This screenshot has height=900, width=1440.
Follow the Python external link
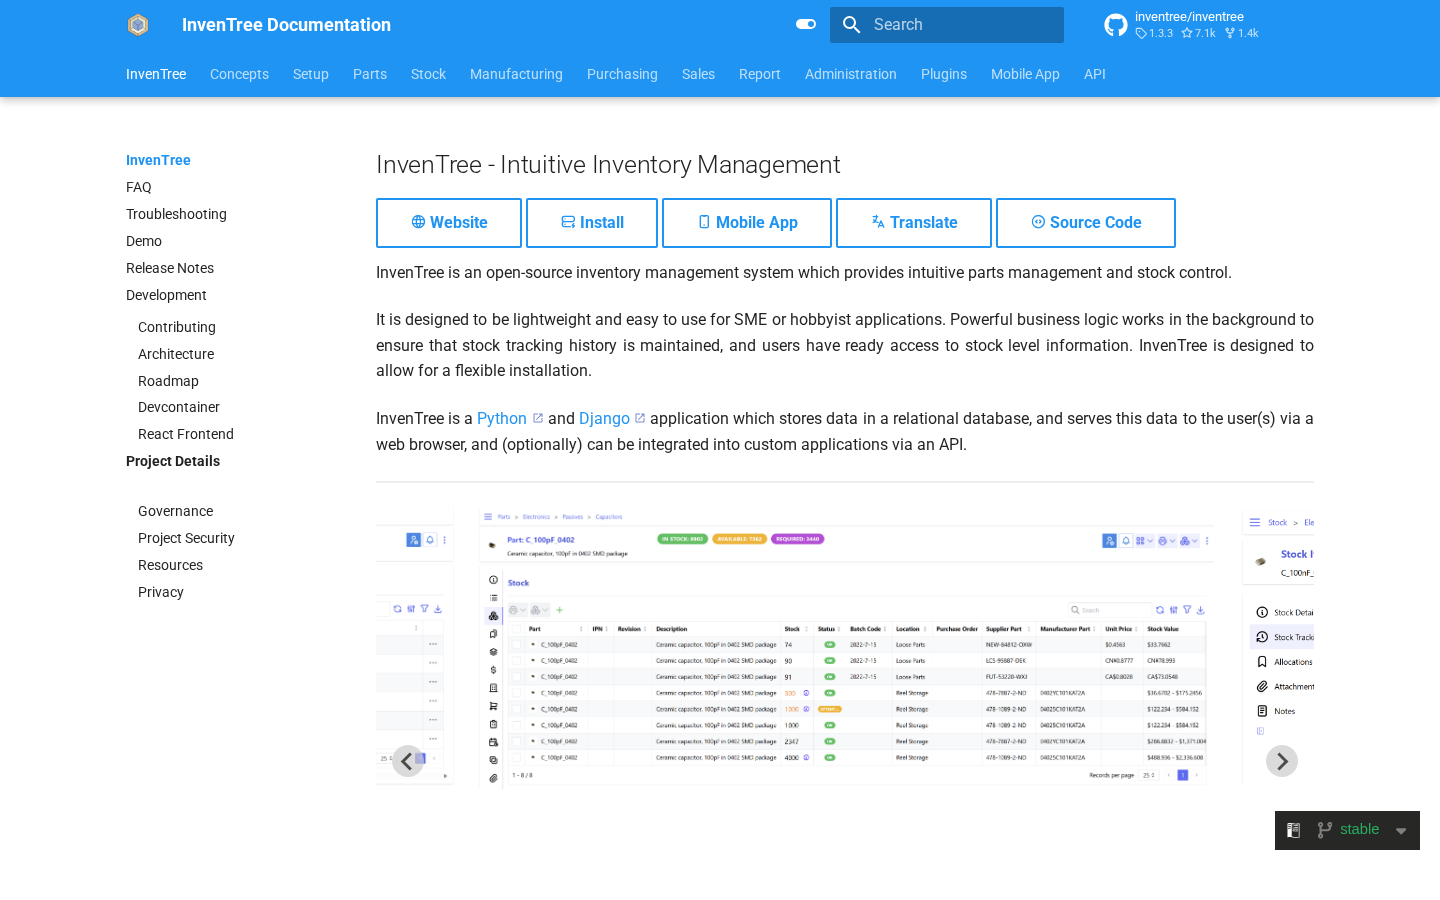tap(510, 419)
